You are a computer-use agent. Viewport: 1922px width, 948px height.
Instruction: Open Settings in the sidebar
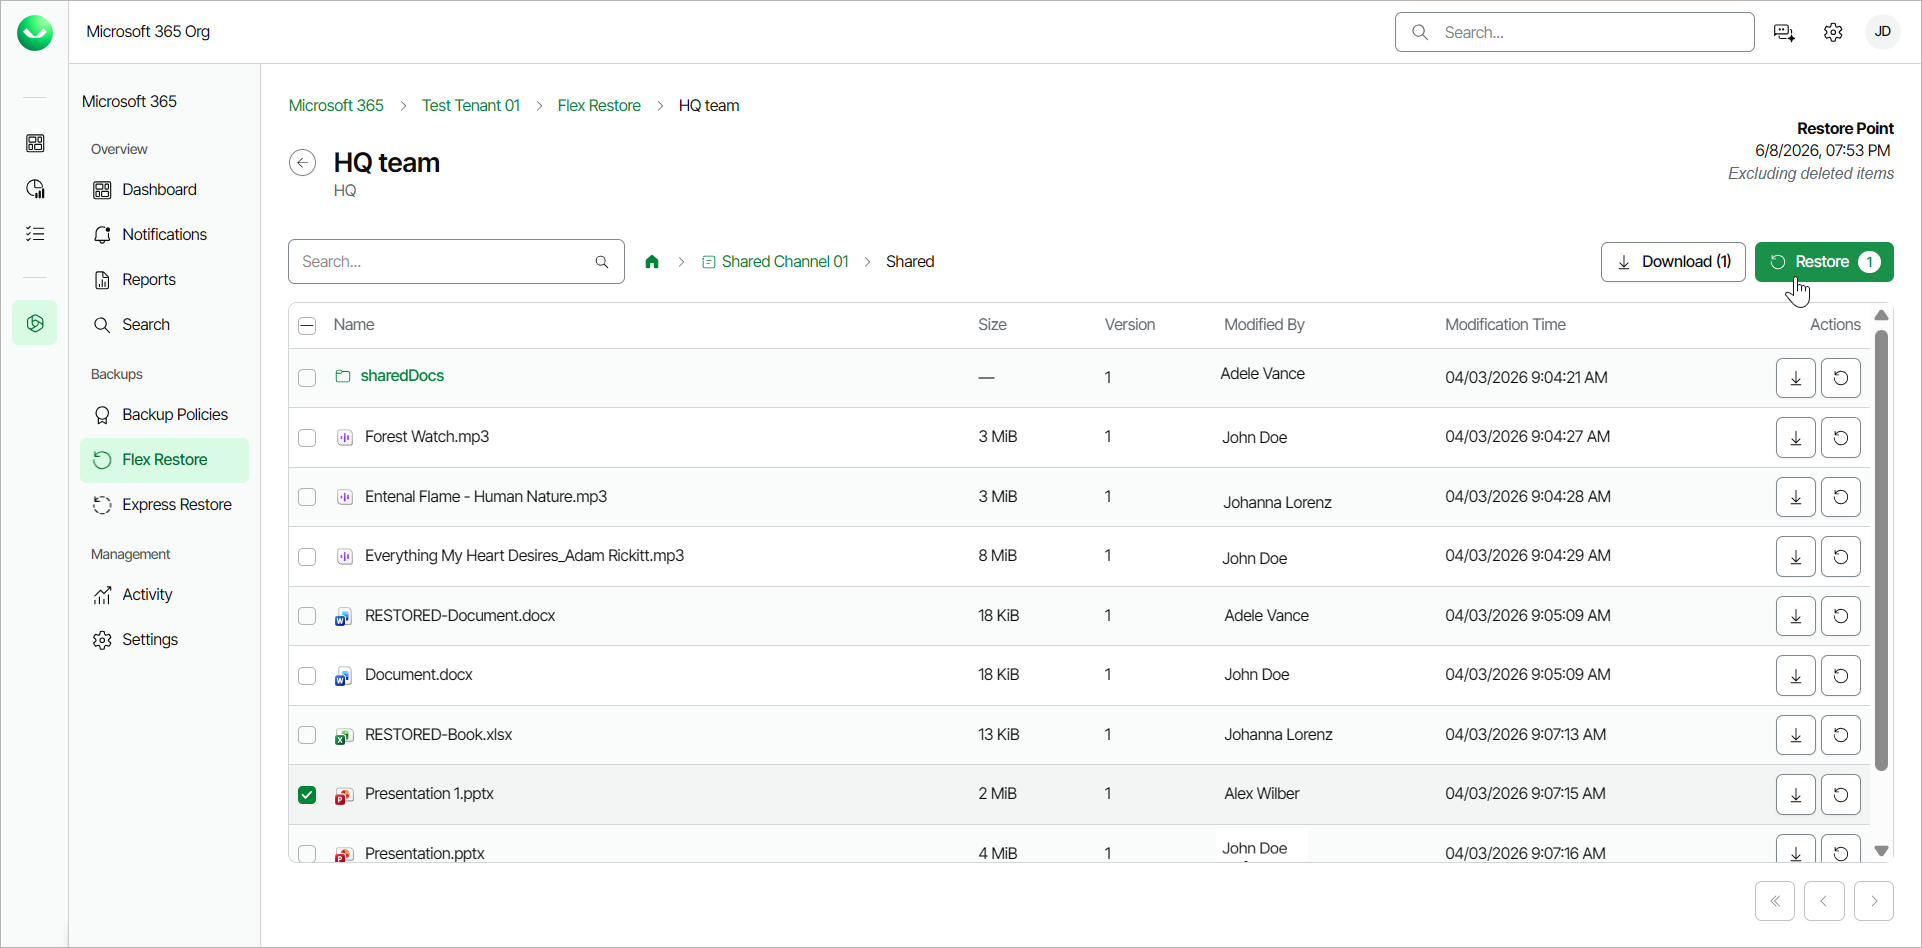(164, 640)
